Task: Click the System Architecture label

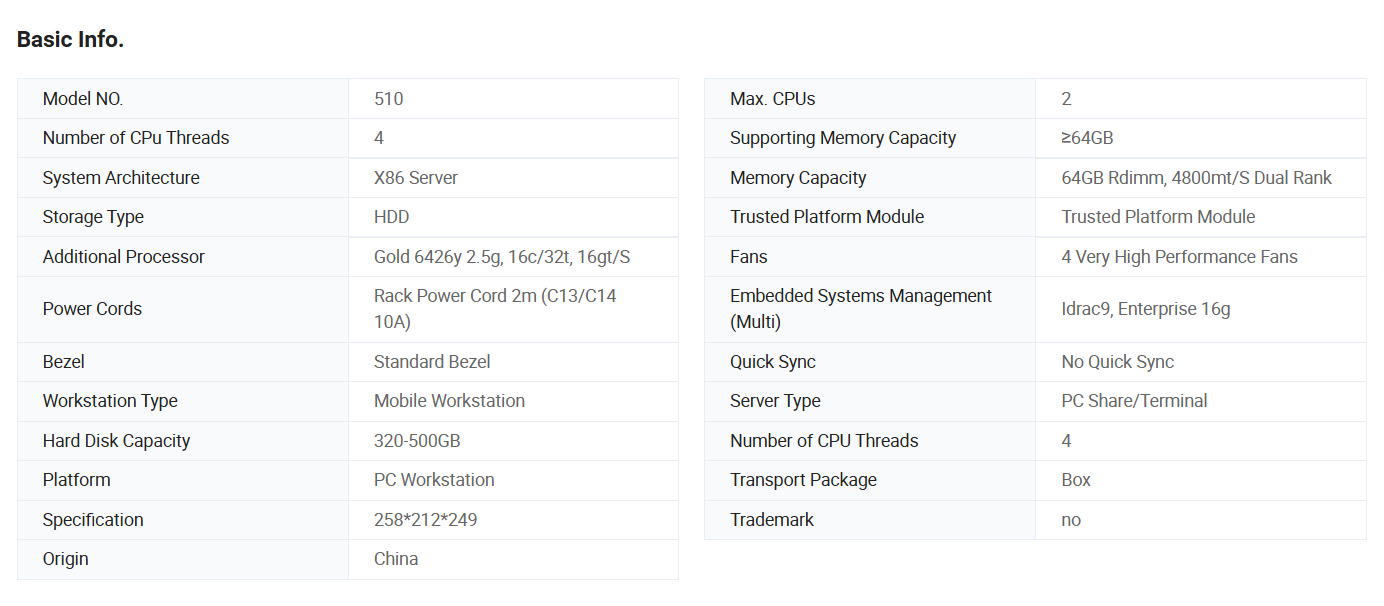Action: click(121, 178)
